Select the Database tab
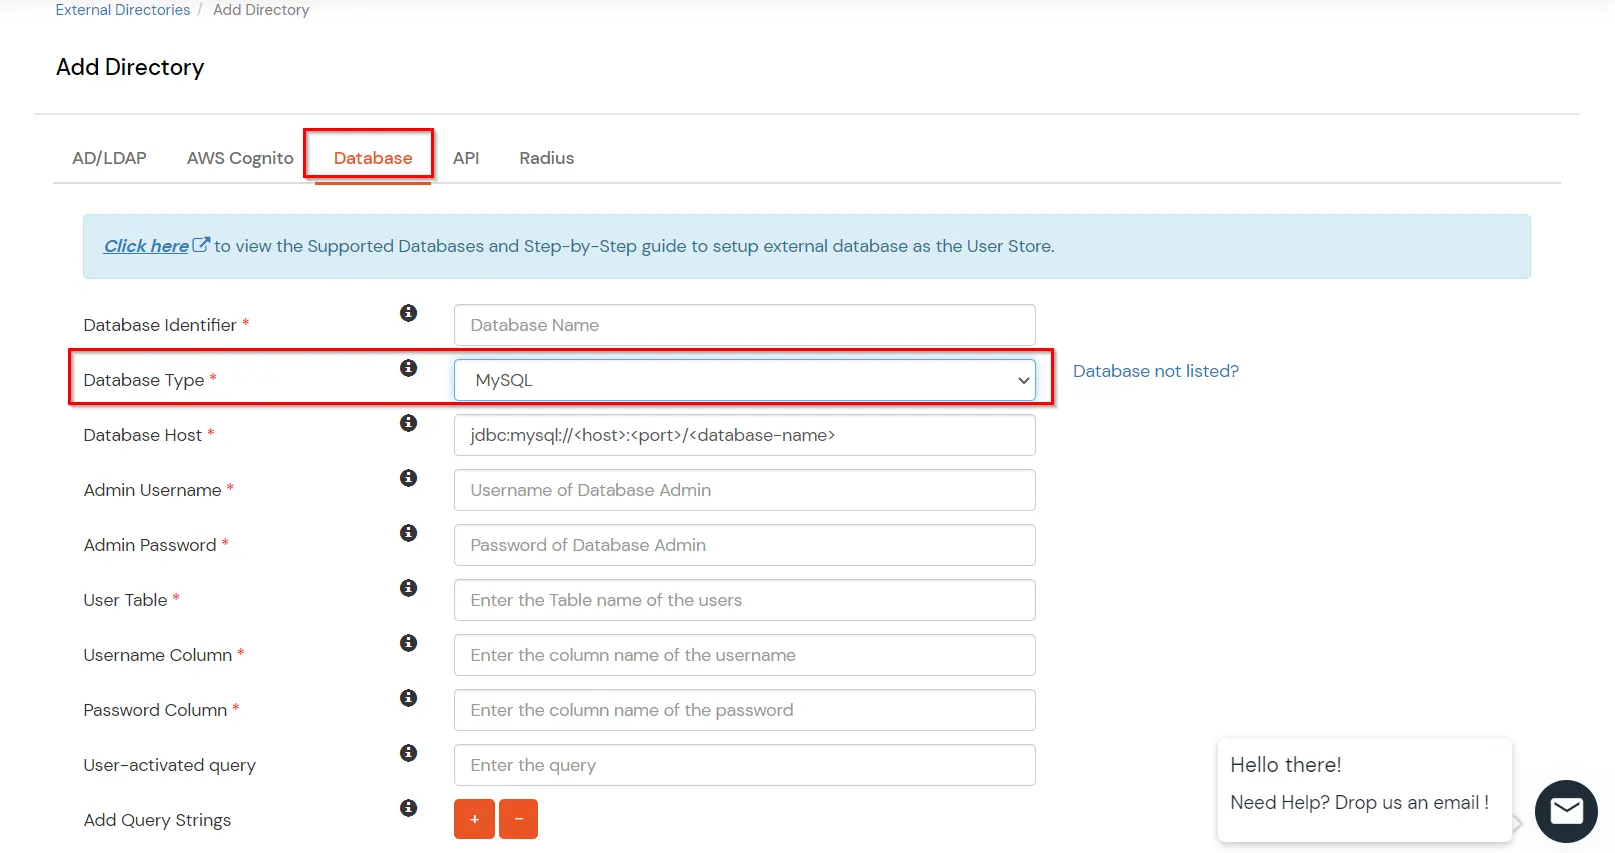This screenshot has height=853, width=1615. (373, 158)
